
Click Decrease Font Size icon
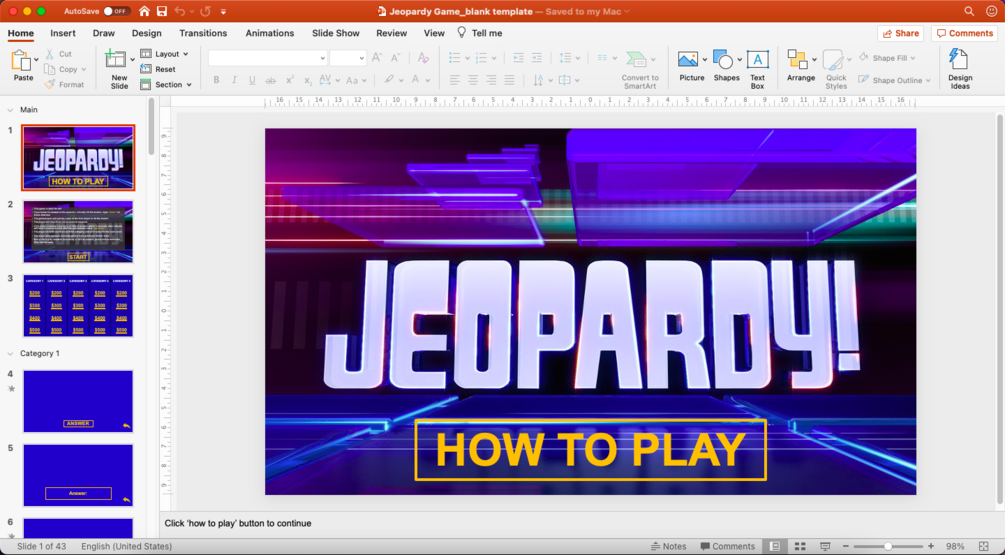(395, 58)
